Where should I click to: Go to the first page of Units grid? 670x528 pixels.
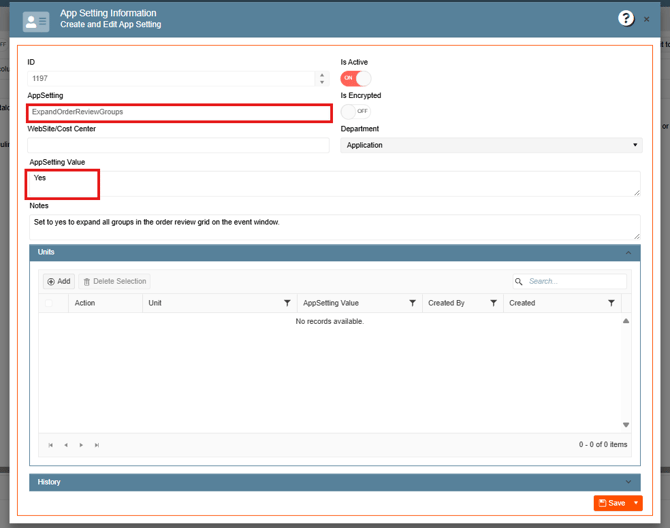tap(51, 445)
